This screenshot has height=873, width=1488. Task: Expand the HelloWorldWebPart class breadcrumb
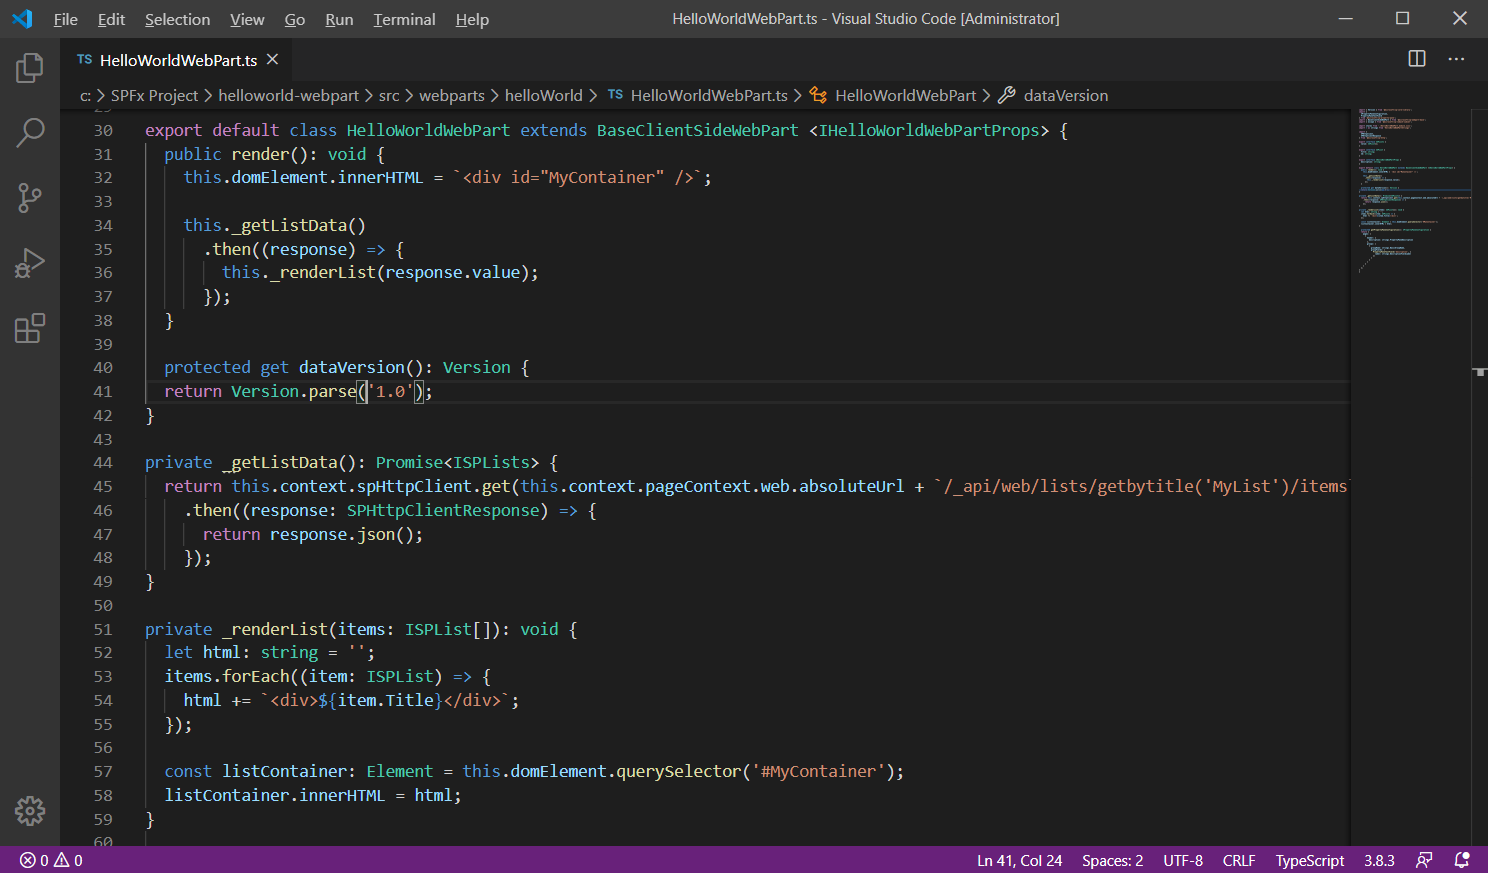click(x=905, y=96)
